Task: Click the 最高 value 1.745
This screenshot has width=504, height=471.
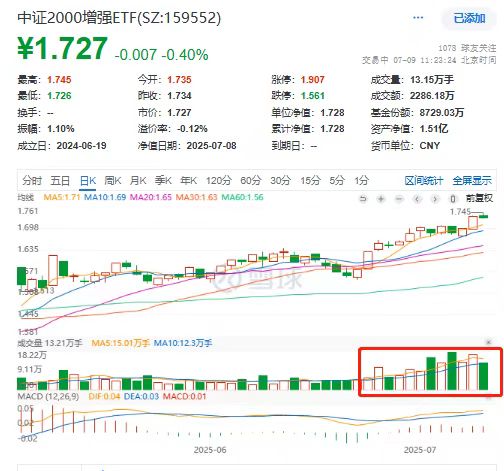Action: [59, 80]
